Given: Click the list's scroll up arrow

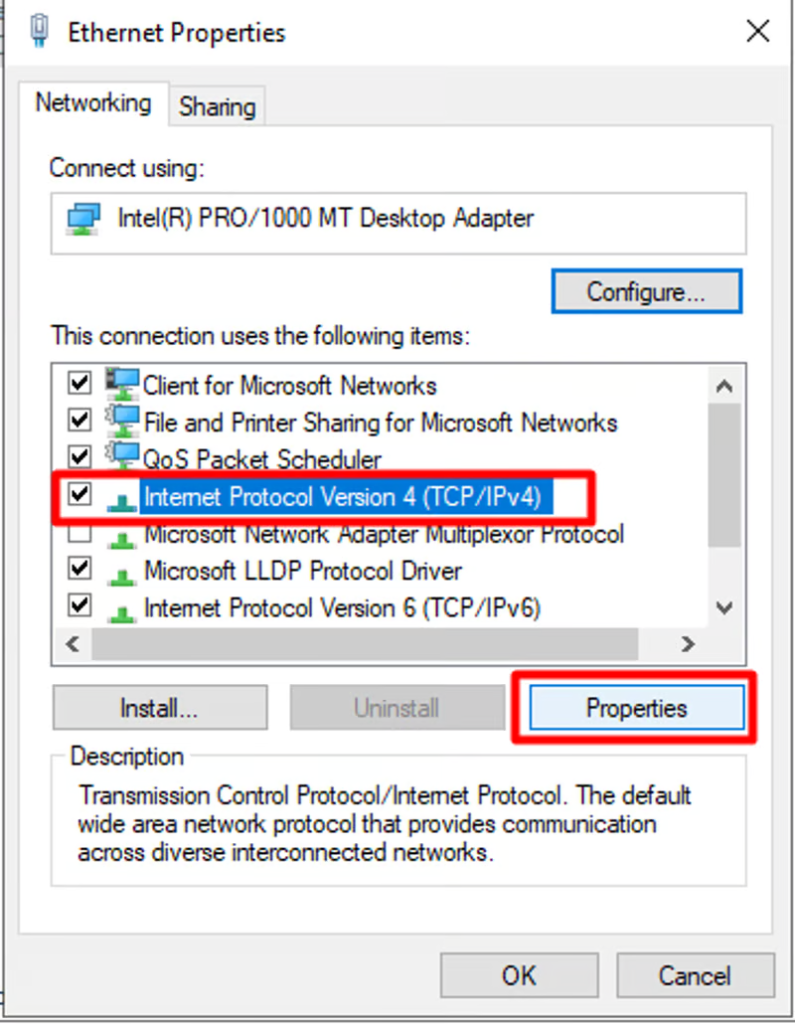Looking at the screenshot, I should pyautogui.click(x=724, y=387).
